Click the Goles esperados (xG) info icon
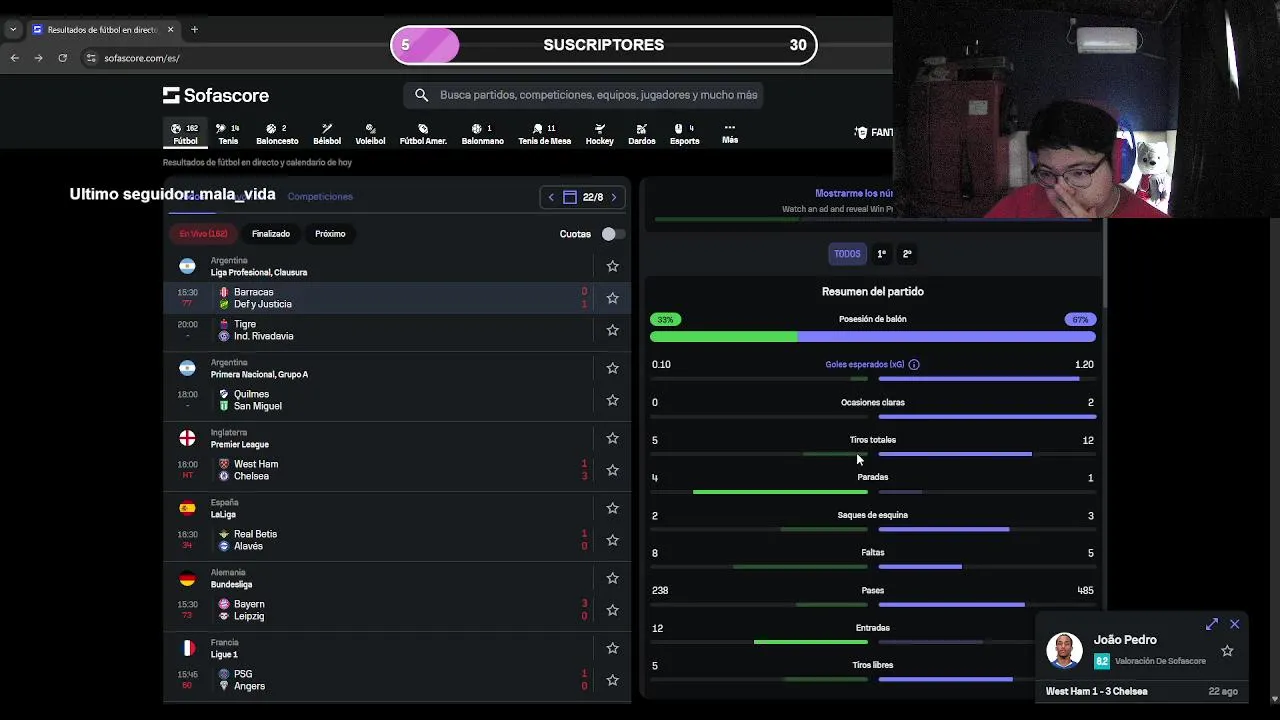This screenshot has height=720, width=1280. tap(914, 365)
